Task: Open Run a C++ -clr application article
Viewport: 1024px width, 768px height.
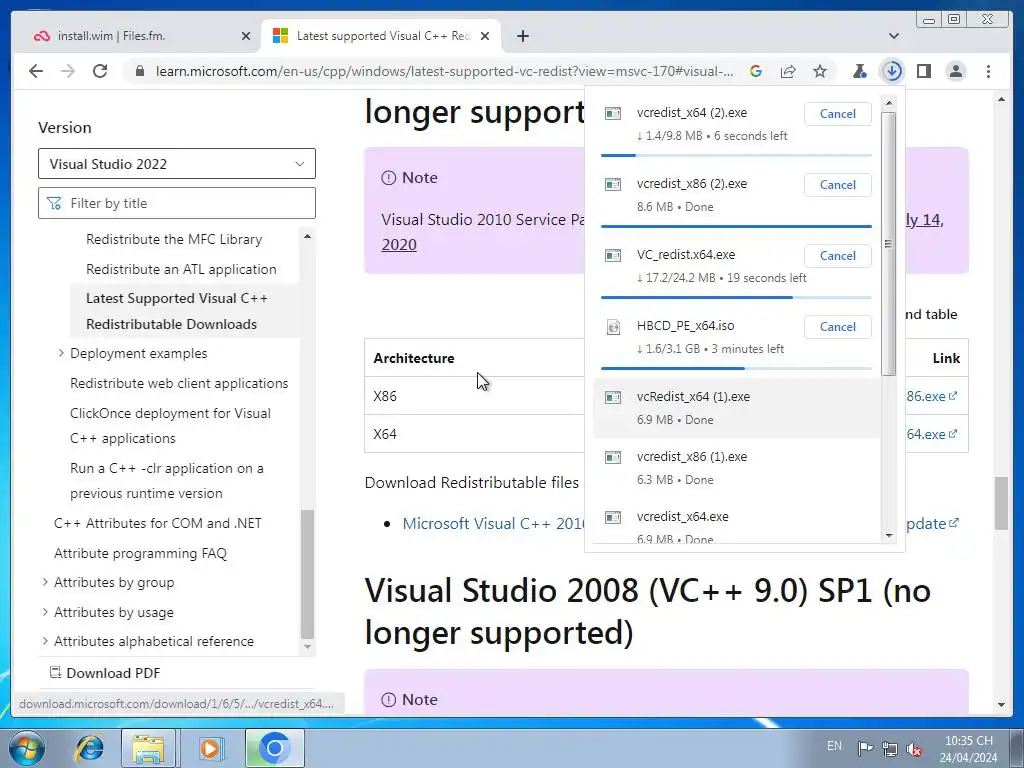Action: click(x=167, y=481)
